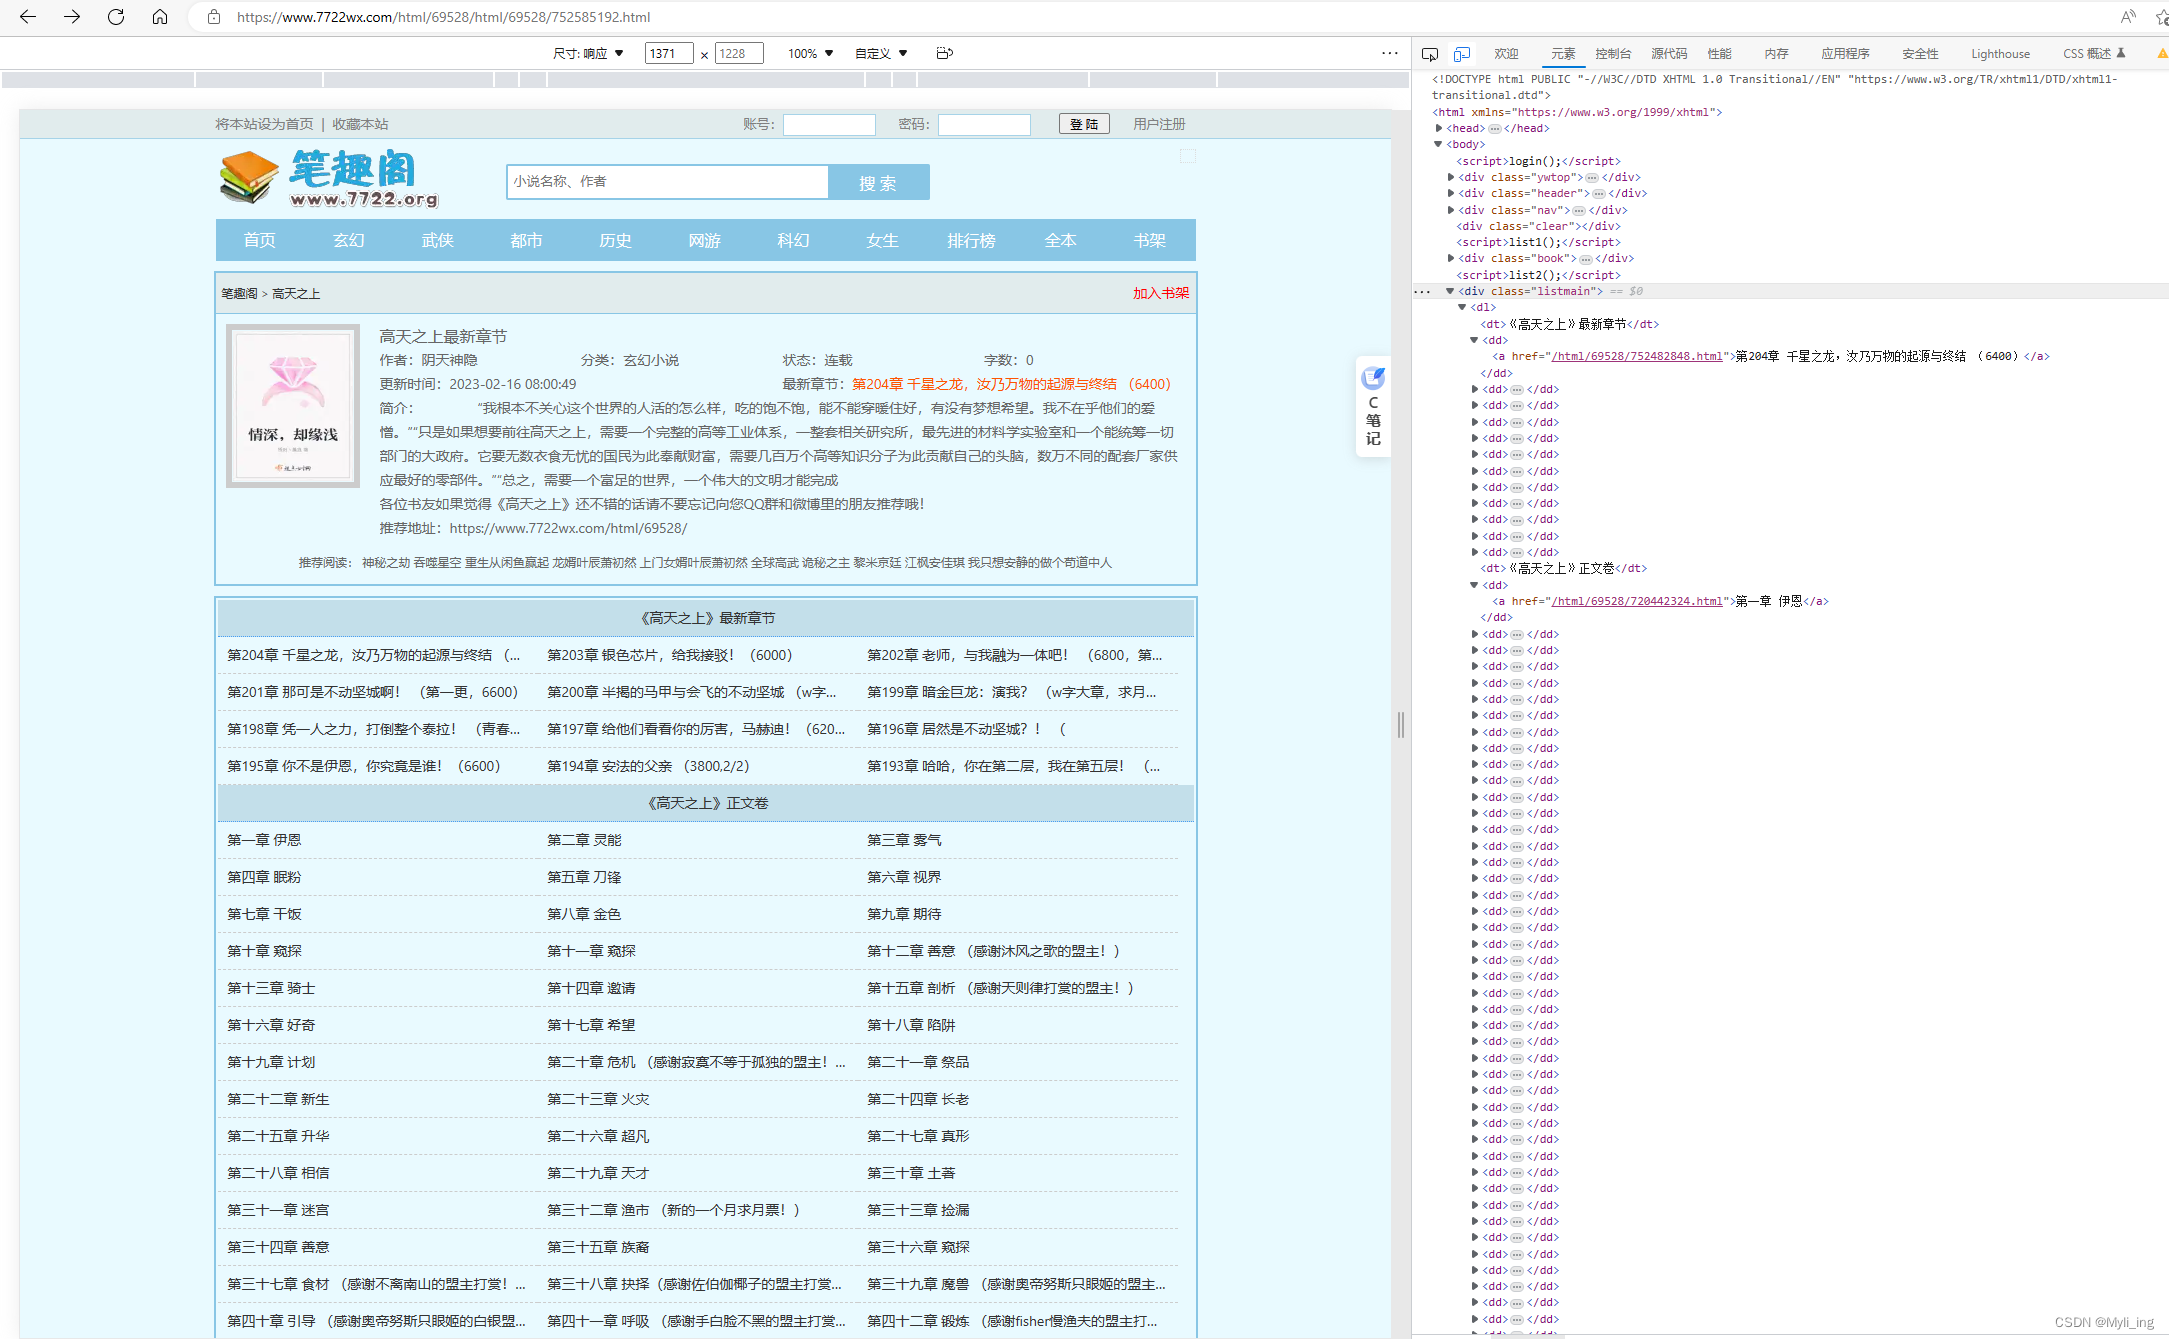The height and width of the screenshot is (1339, 2169).
Task: Switch to the 控制台 DevTools tab
Action: coord(1612,54)
